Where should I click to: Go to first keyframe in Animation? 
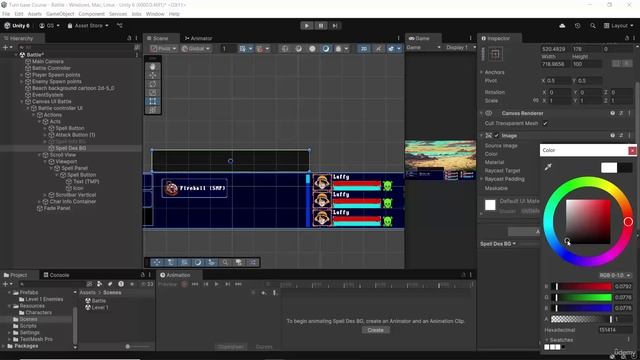[x=195, y=284]
